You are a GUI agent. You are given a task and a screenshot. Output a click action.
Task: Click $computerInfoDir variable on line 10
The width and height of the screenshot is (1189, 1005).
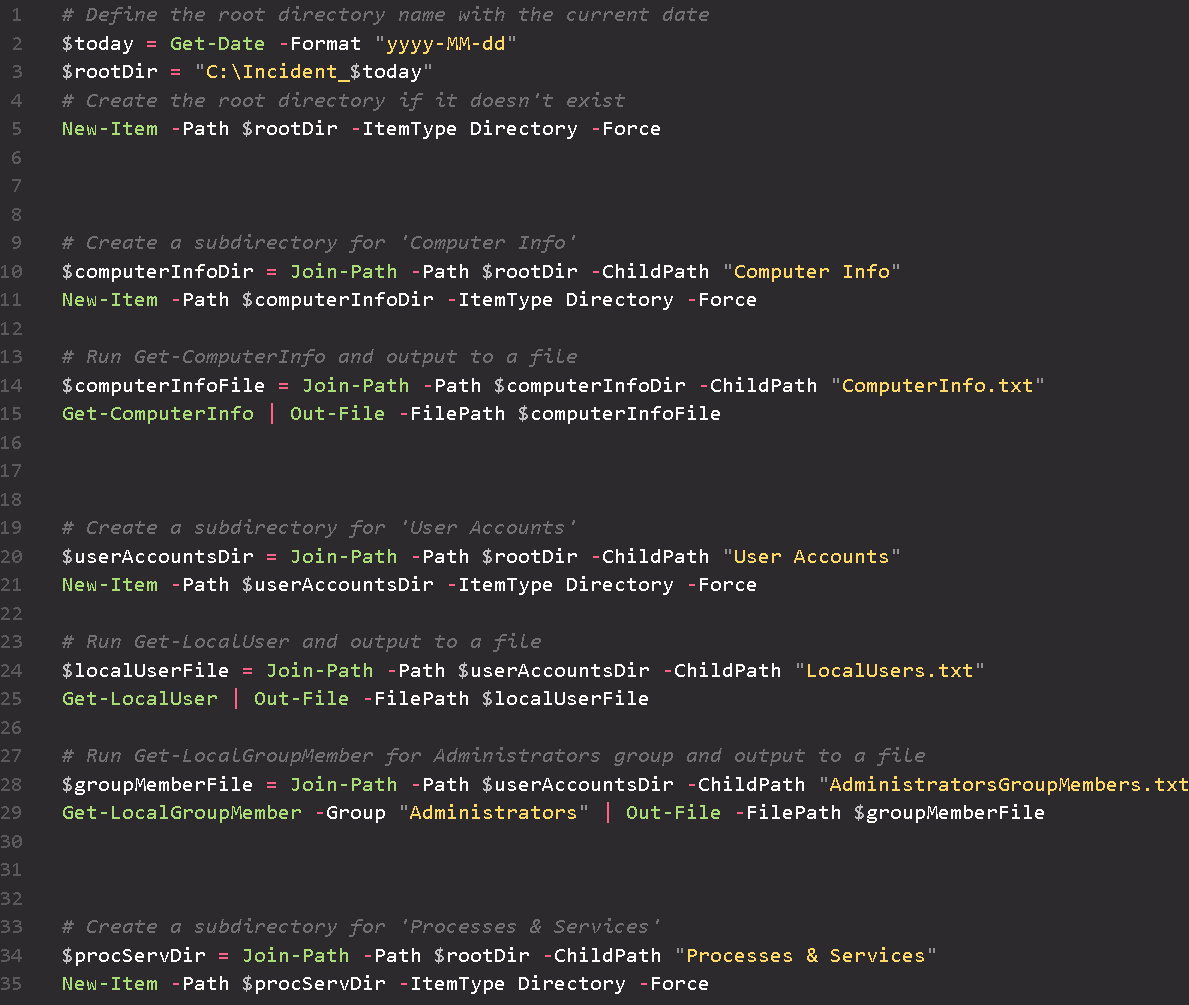tap(158, 272)
